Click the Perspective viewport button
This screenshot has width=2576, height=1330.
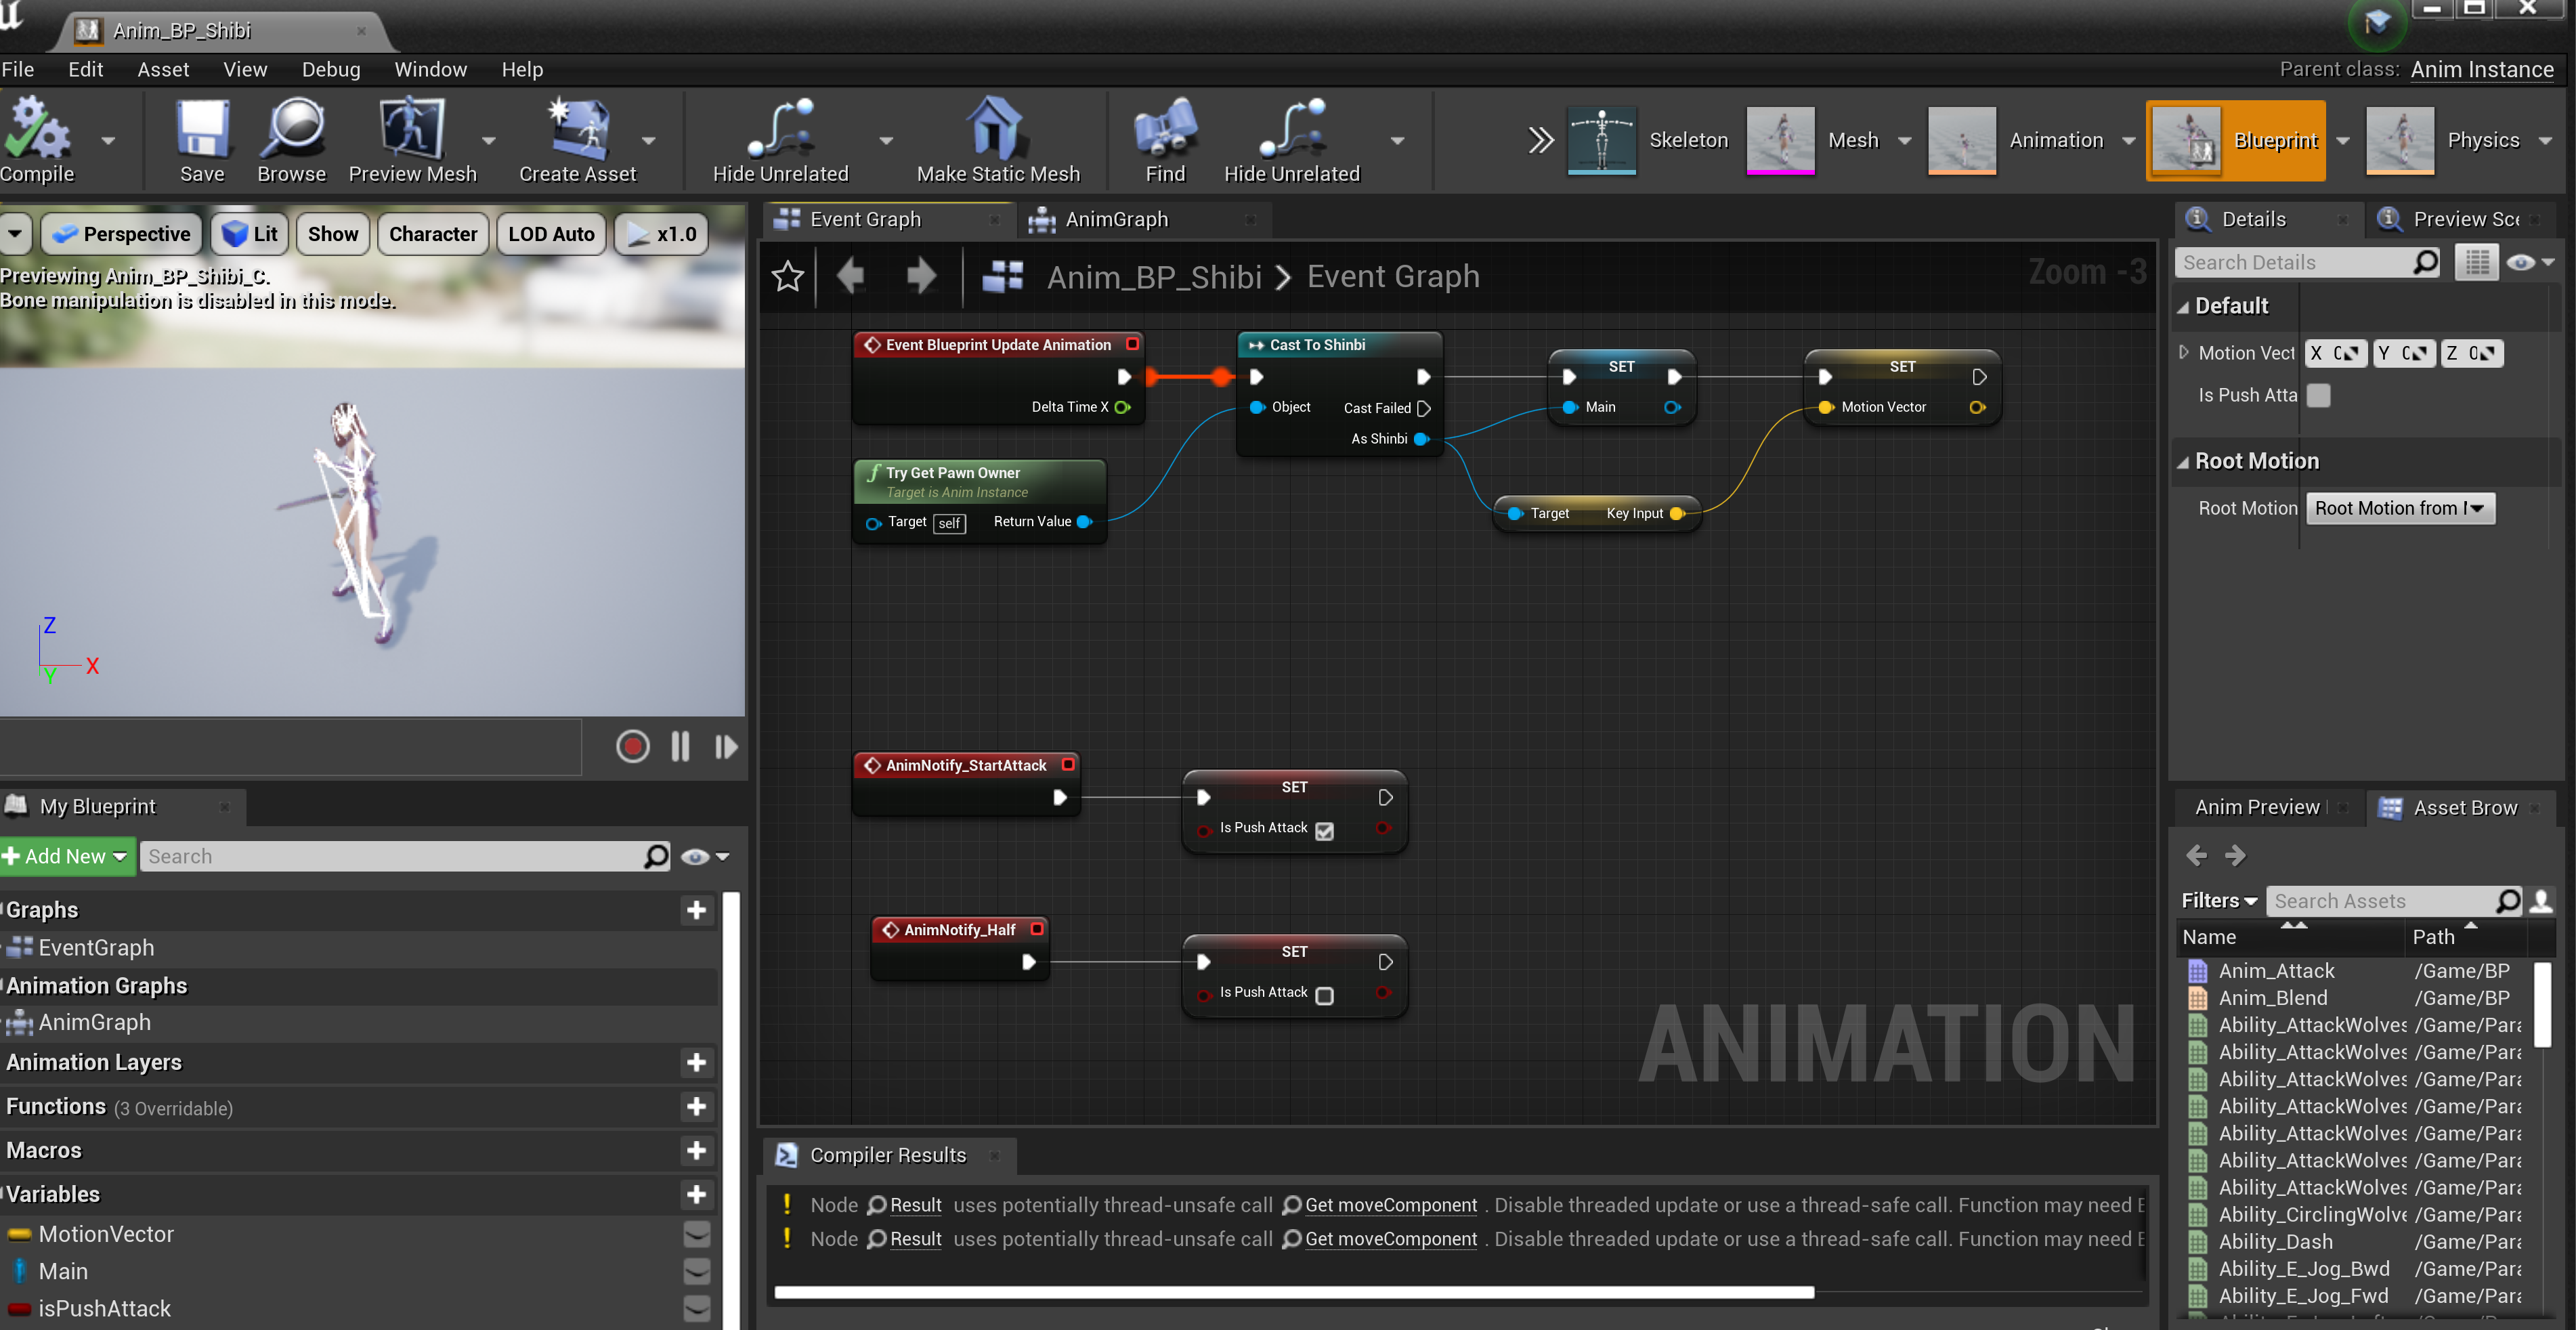tap(123, 234)
